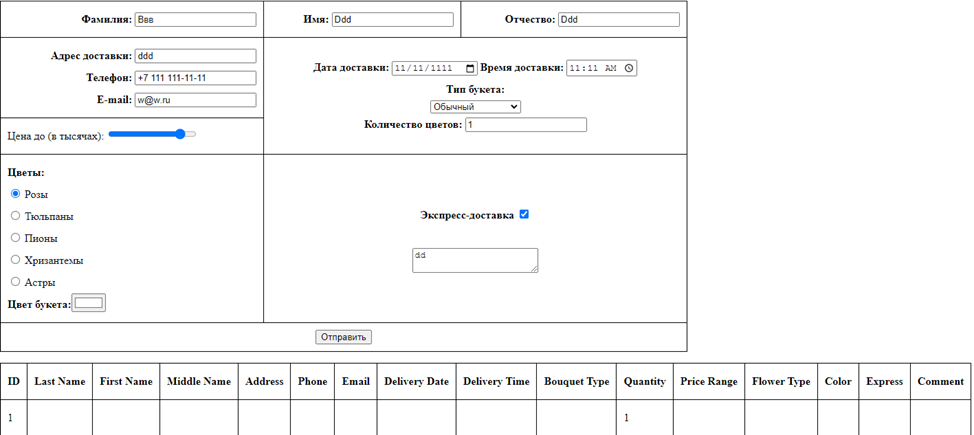Select the Розы radio button

16,194
